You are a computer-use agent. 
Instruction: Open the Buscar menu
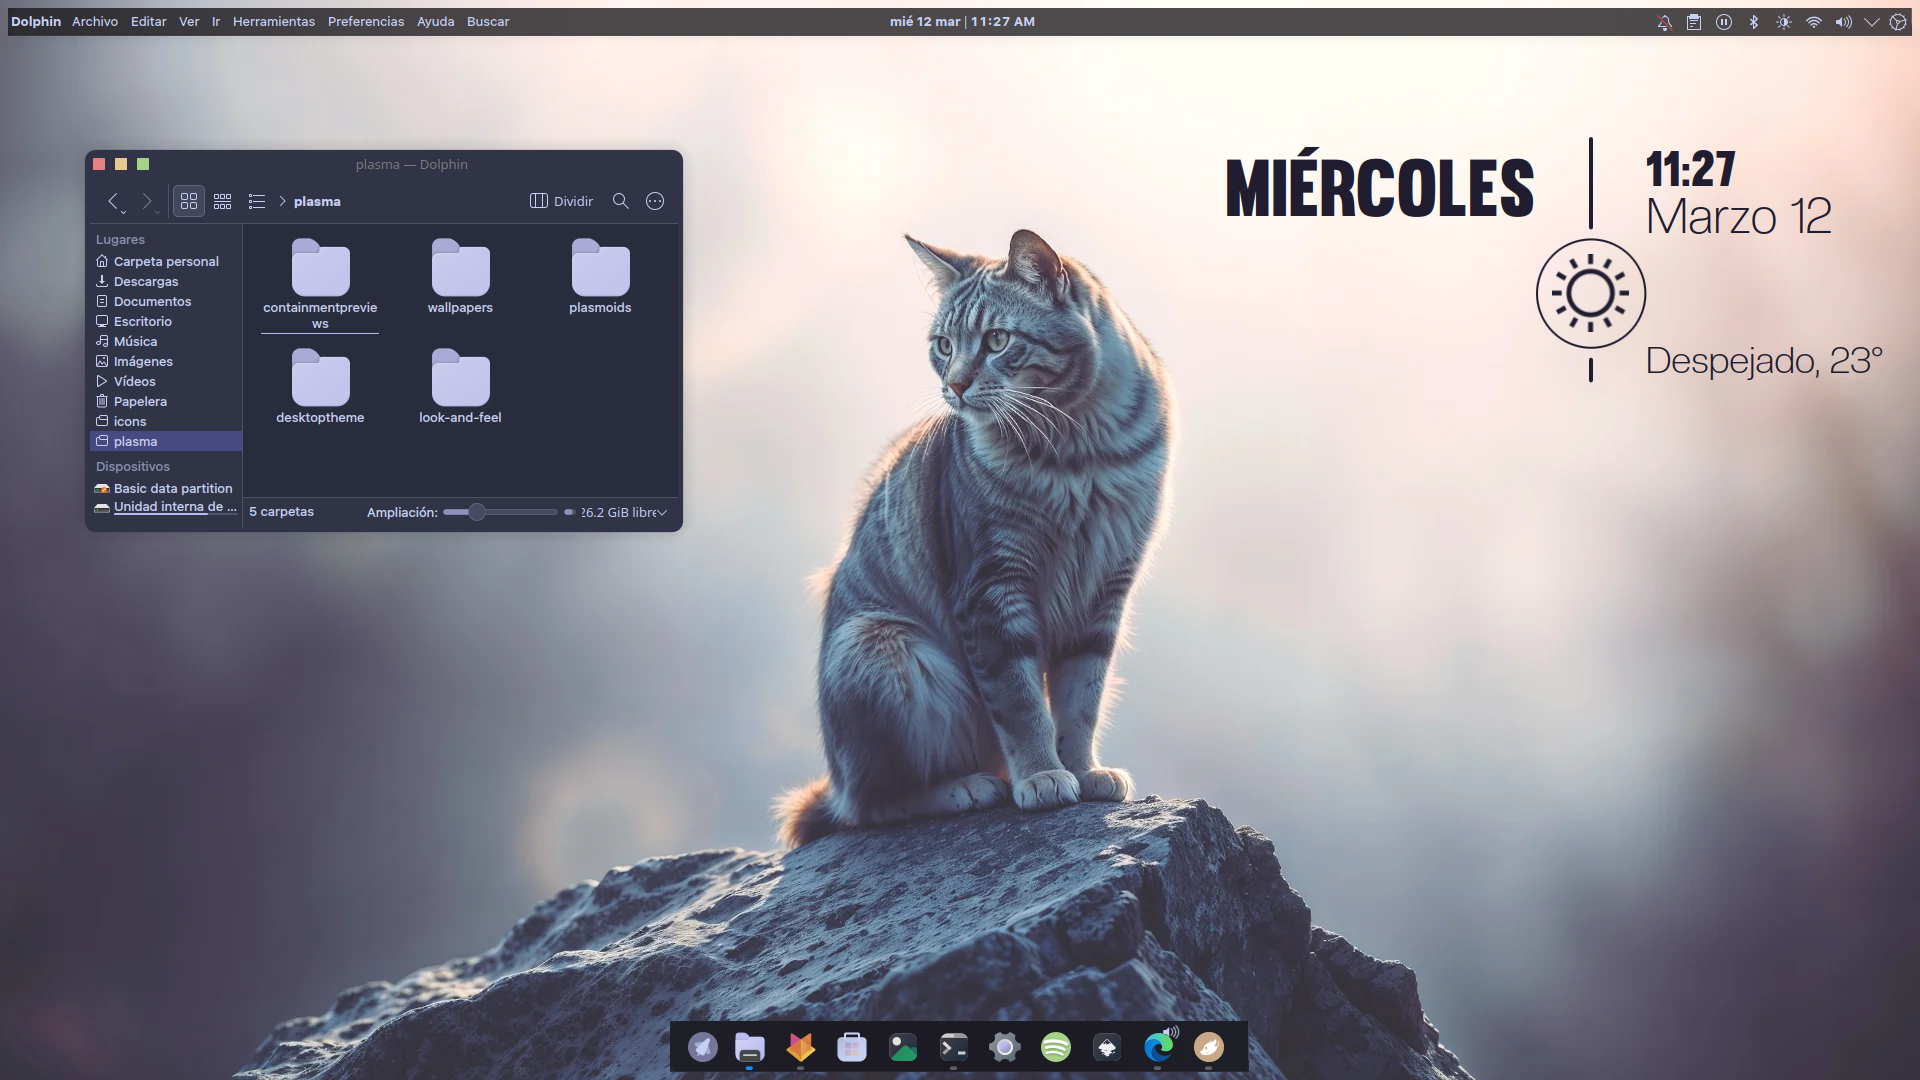point(488,21)
